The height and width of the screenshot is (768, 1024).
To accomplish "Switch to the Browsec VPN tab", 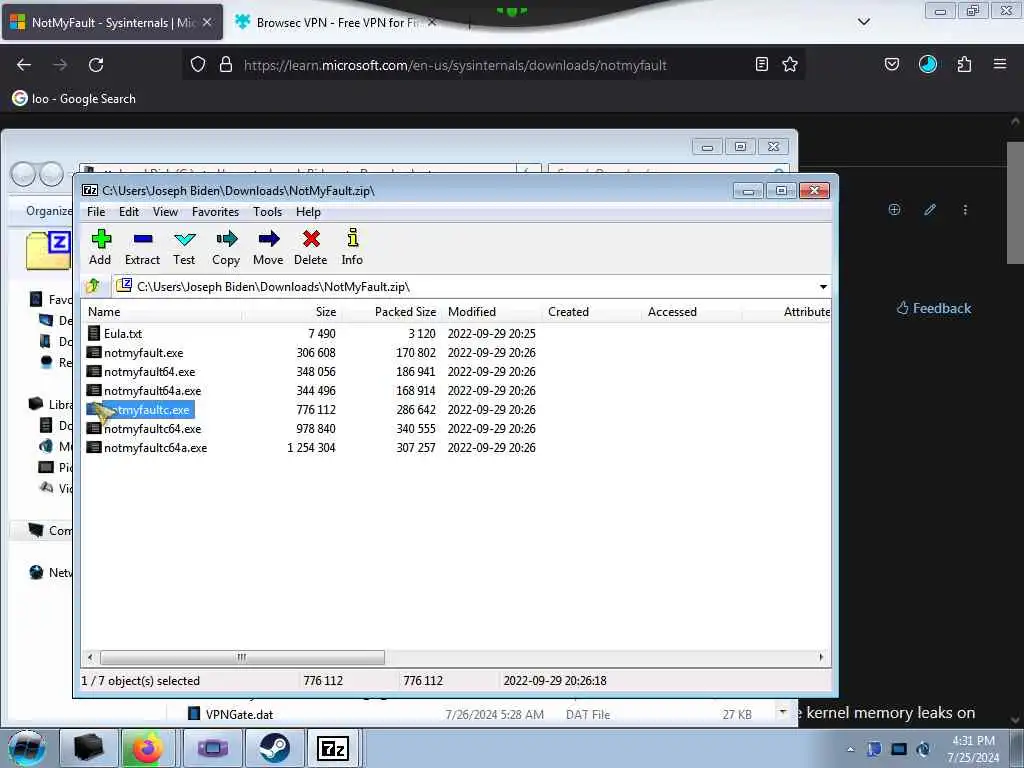I will pos(336,22).
